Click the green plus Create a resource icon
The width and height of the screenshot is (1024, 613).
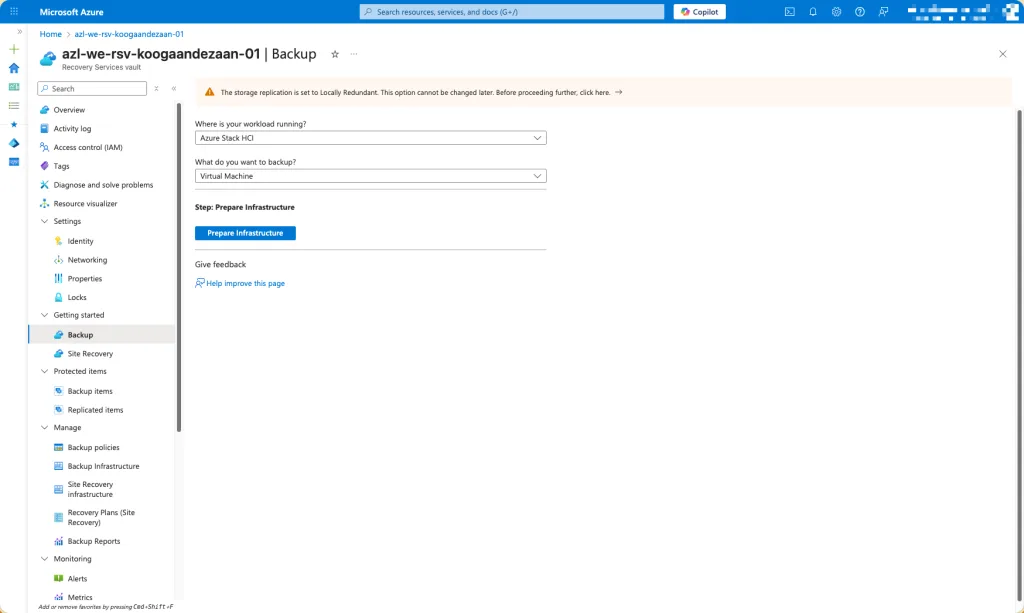14,49
